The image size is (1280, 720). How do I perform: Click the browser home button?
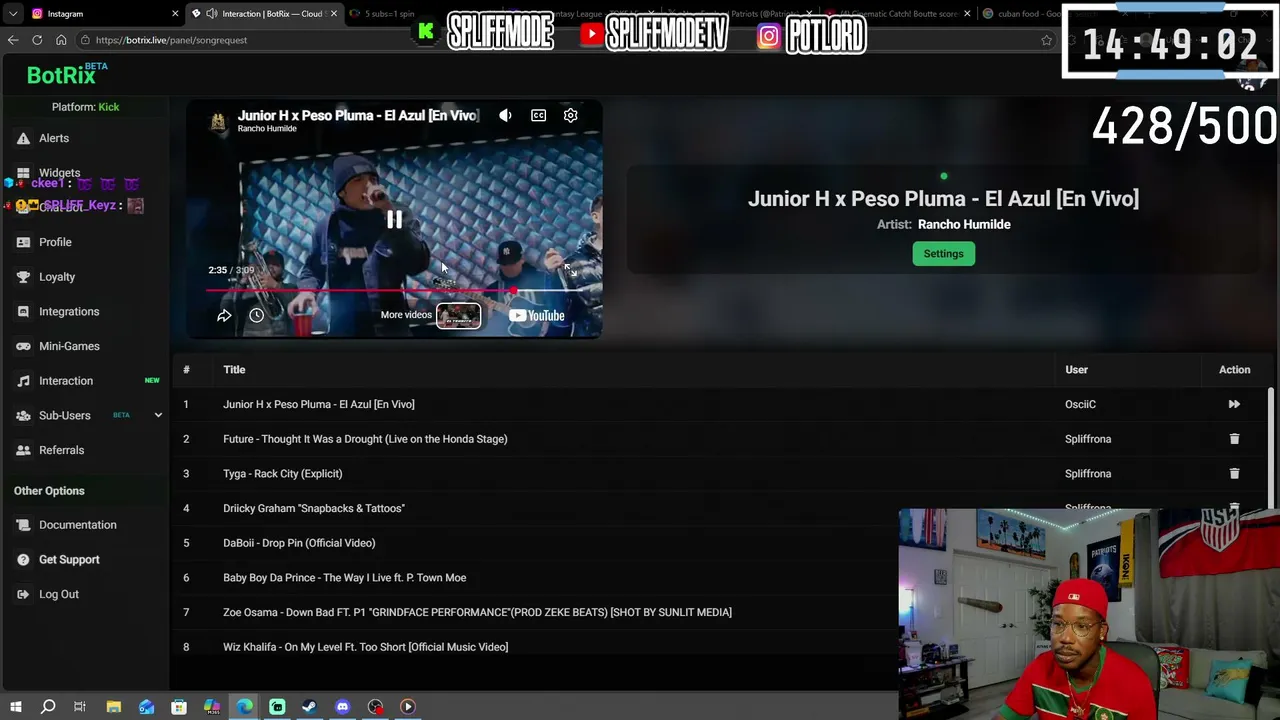tap(61, 40)
